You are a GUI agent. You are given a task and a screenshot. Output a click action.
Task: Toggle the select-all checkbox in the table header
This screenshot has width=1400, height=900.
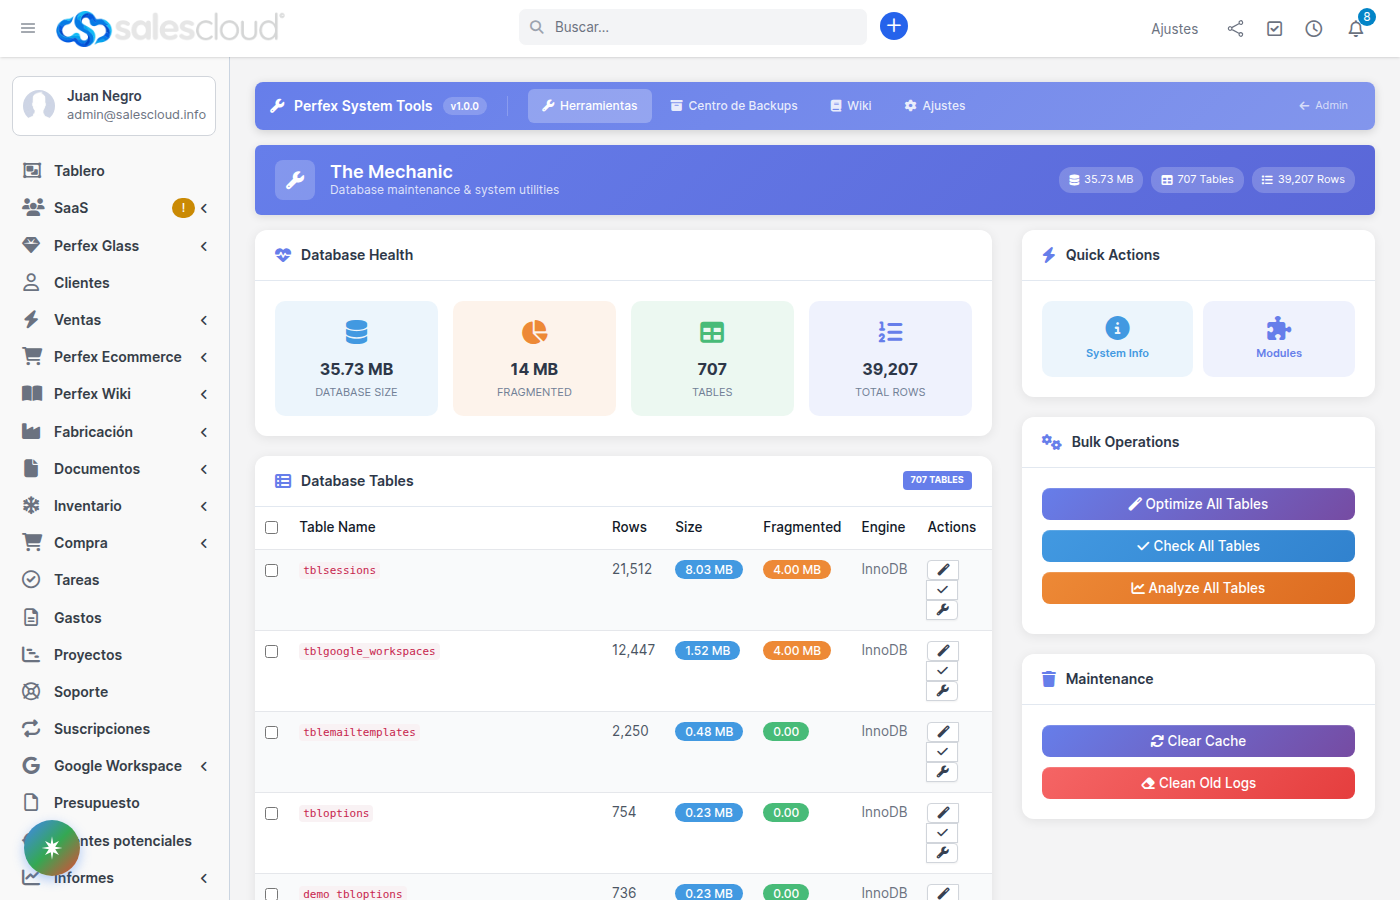pyautogui.click(x=271, y=527)
